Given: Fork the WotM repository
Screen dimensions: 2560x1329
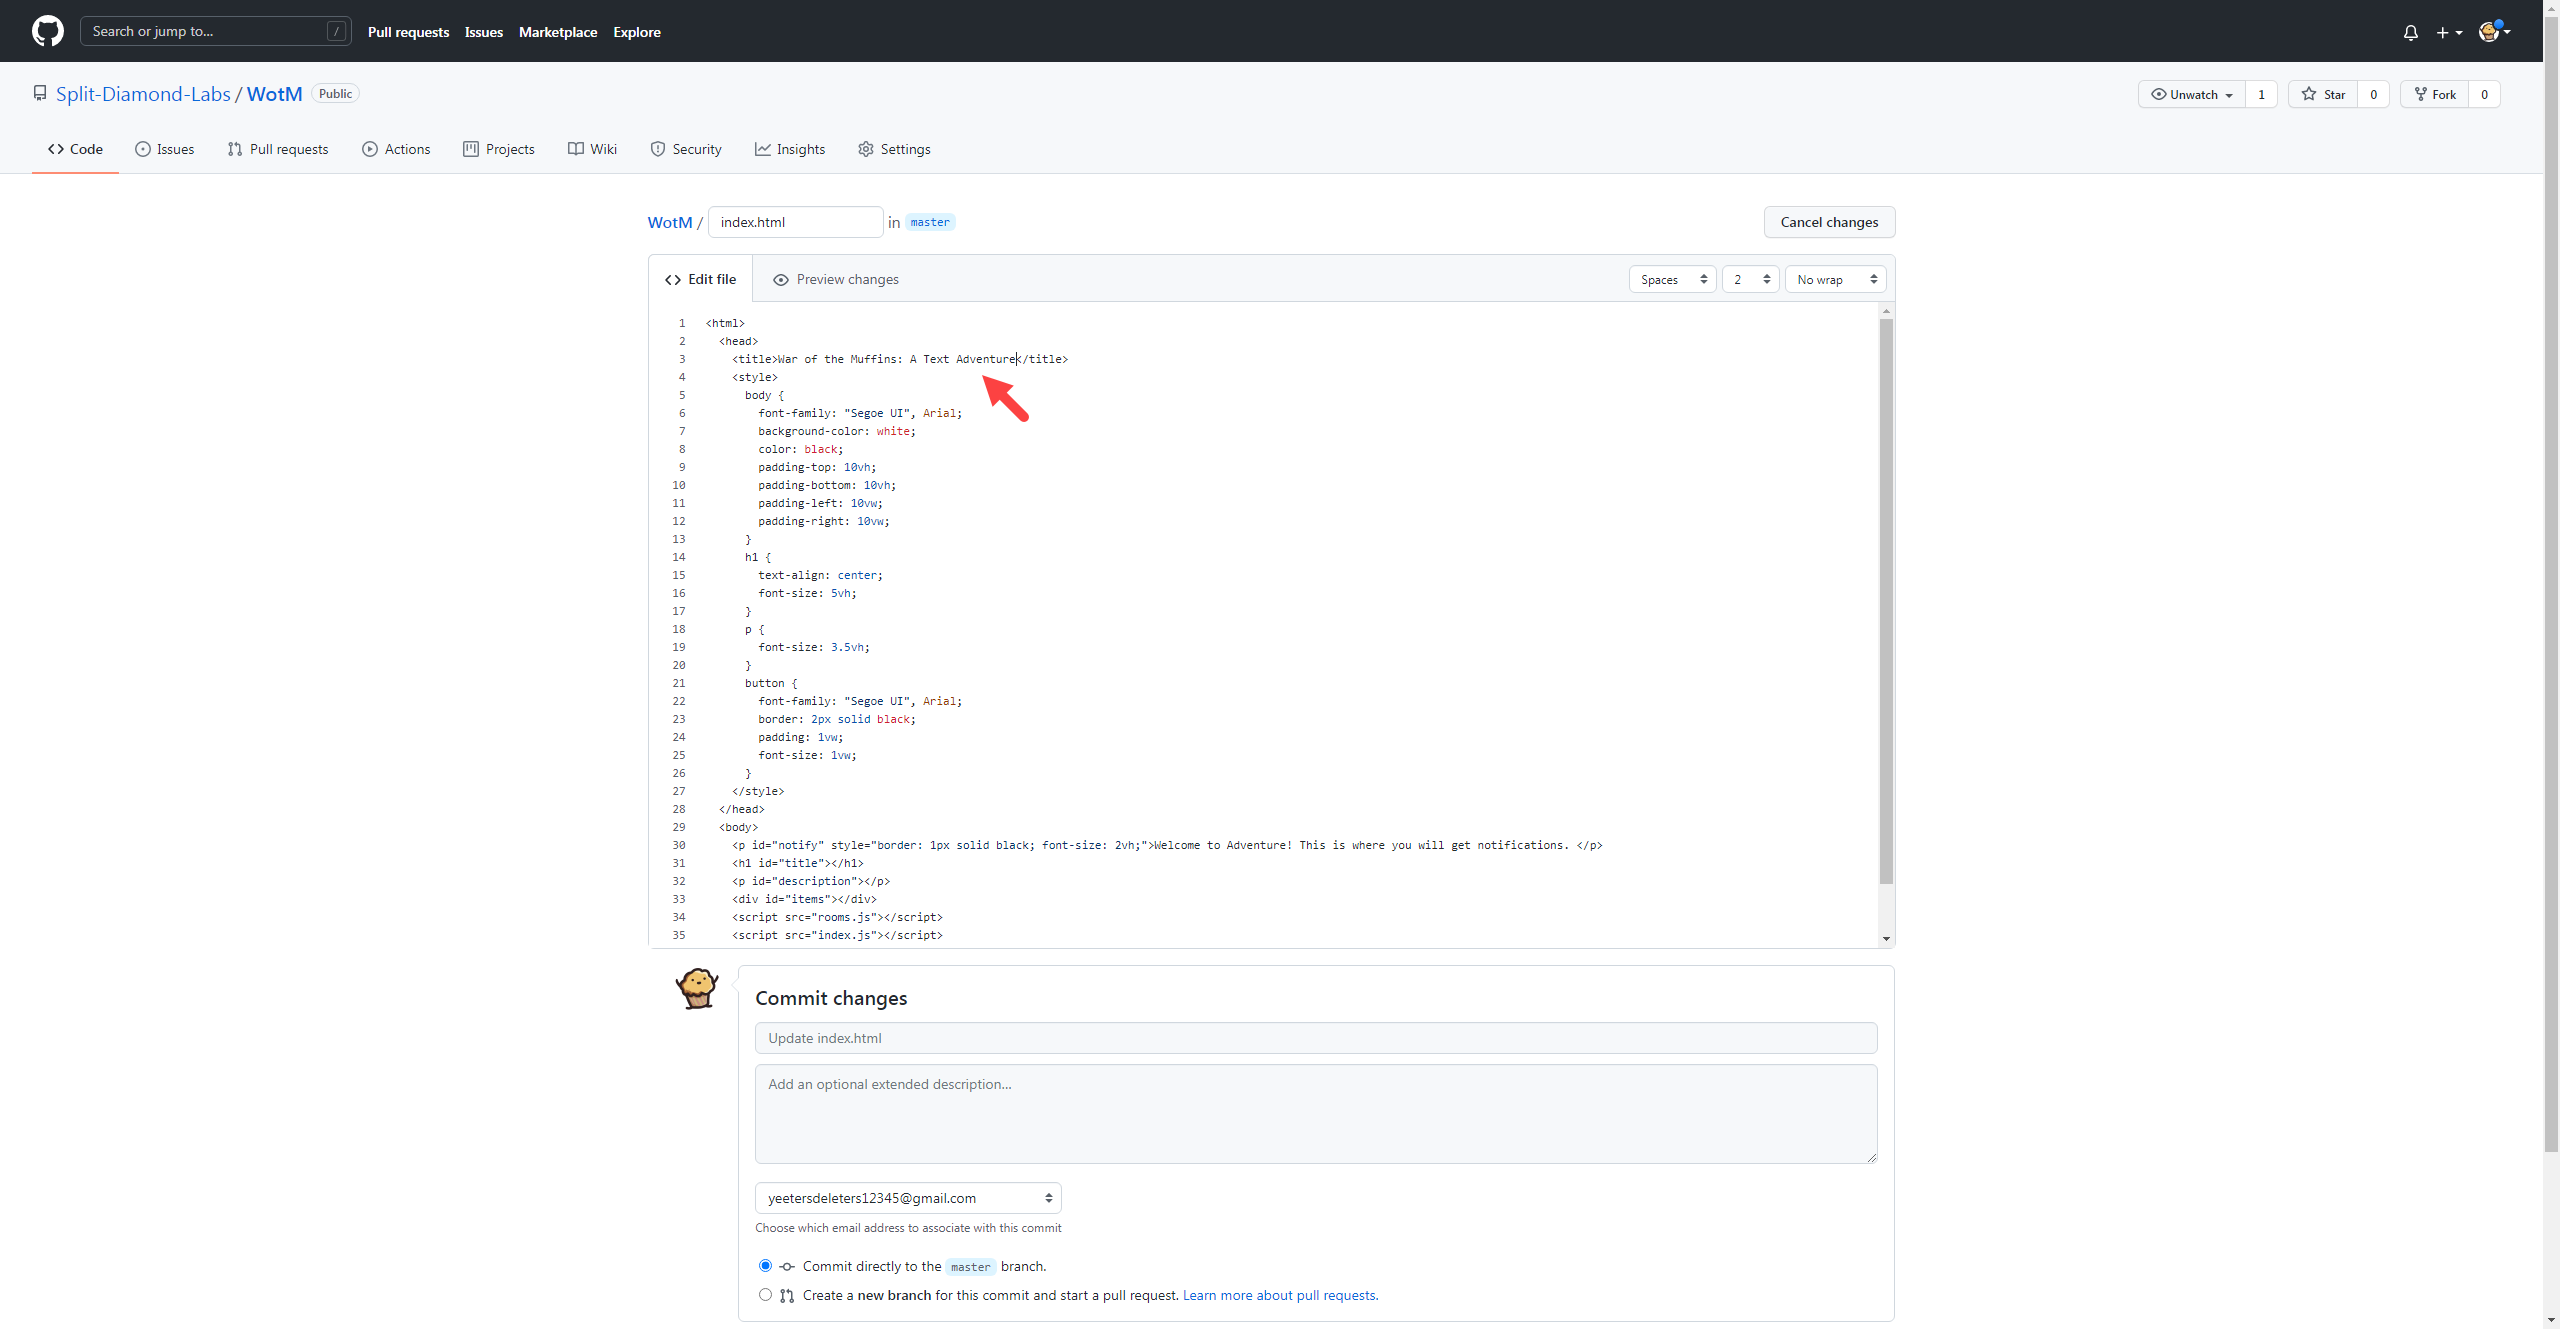Looking at the screenshot, I should click(x=2435, y=94).
